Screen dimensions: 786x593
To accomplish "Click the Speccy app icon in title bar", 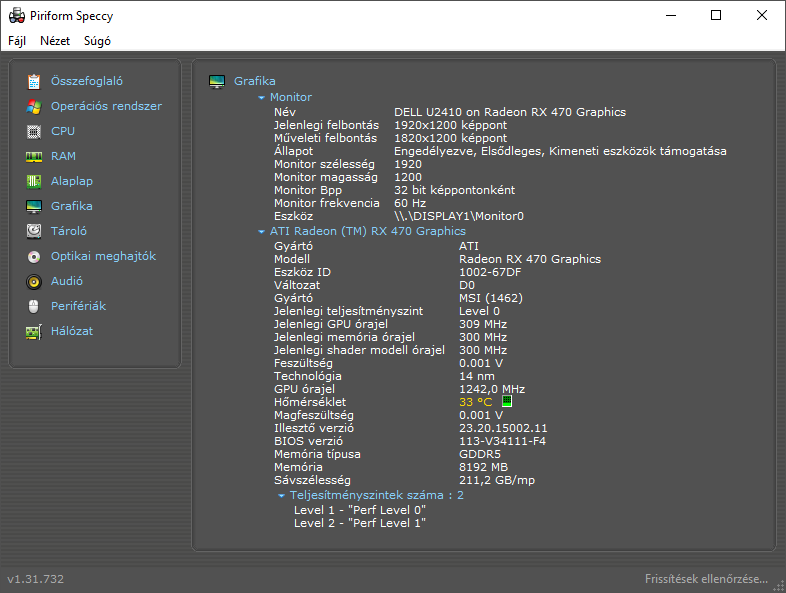I will coord(17,16).
